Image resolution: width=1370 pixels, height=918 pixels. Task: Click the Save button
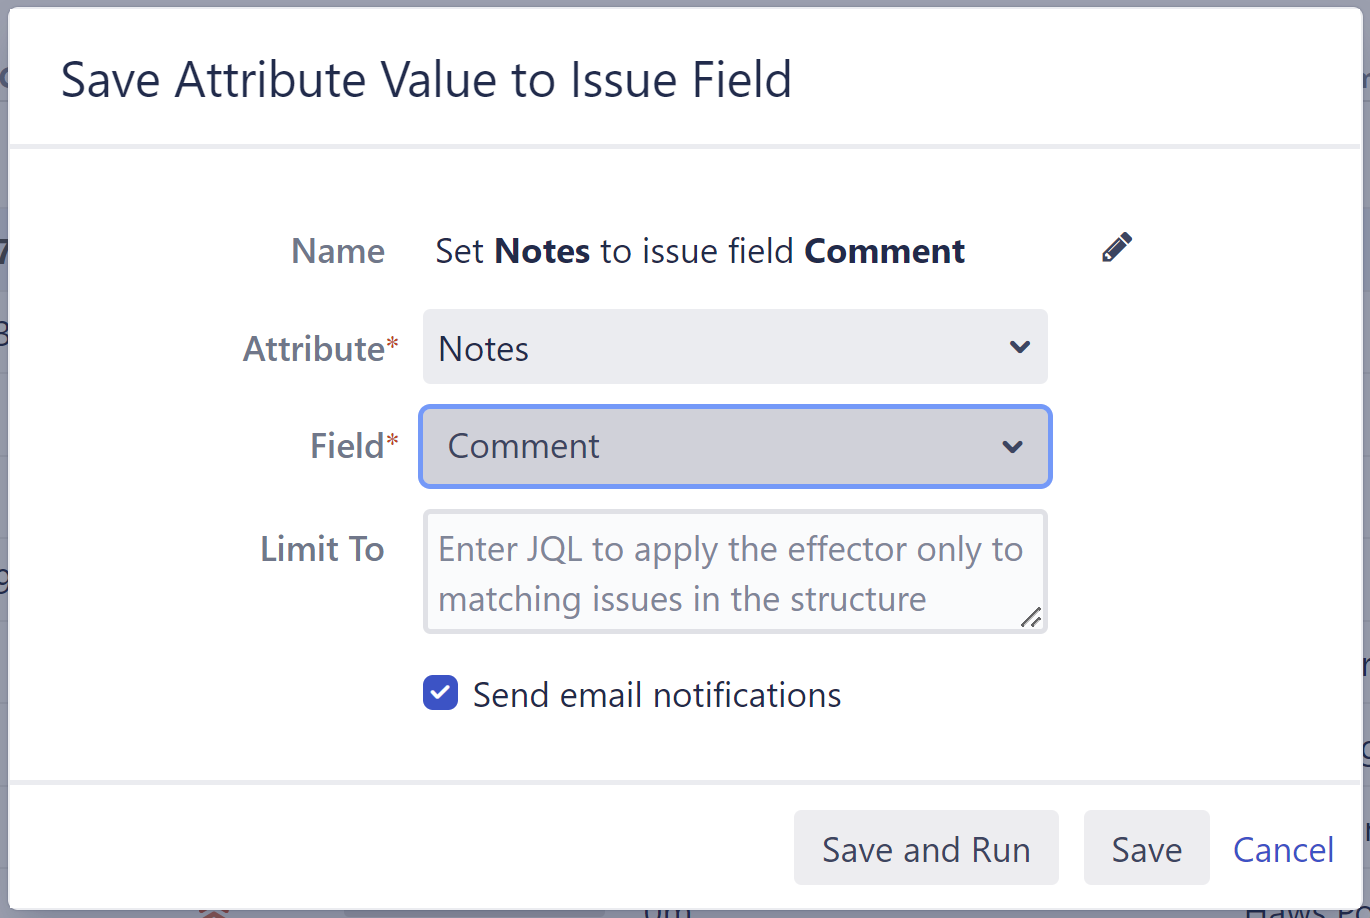point(1146,848)
